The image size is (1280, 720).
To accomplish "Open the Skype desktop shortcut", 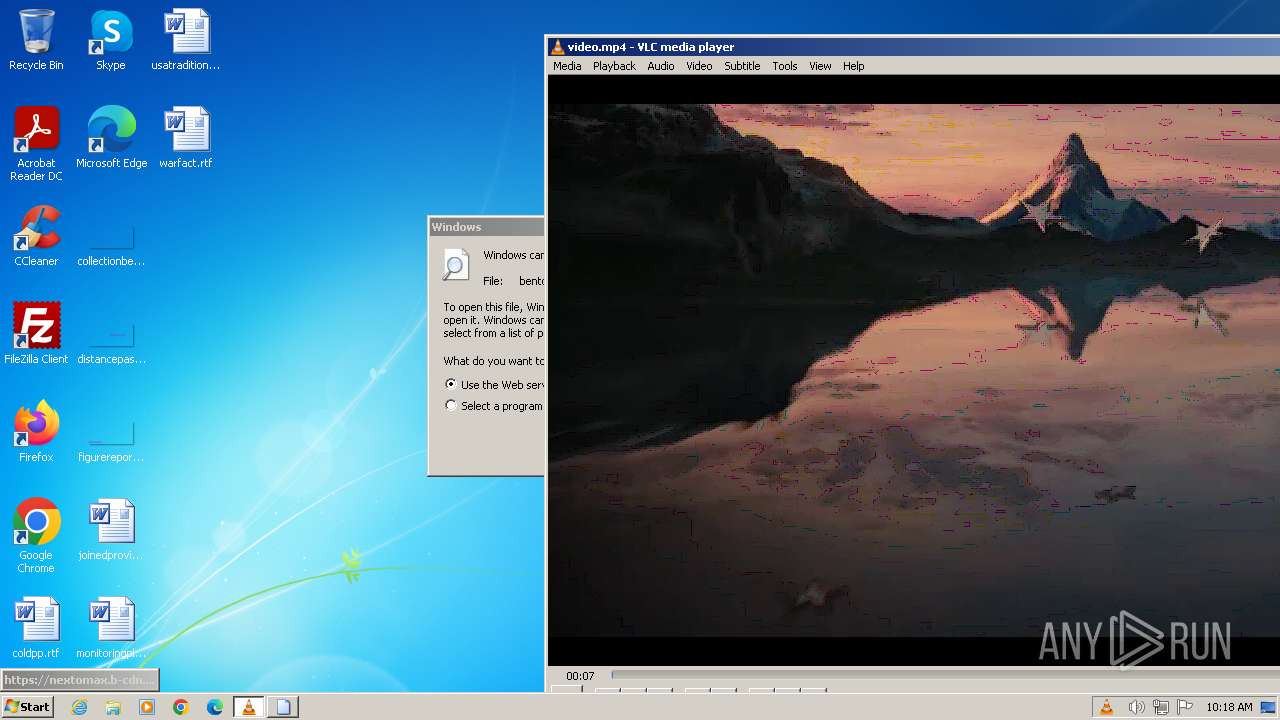I will coord(111,40).
